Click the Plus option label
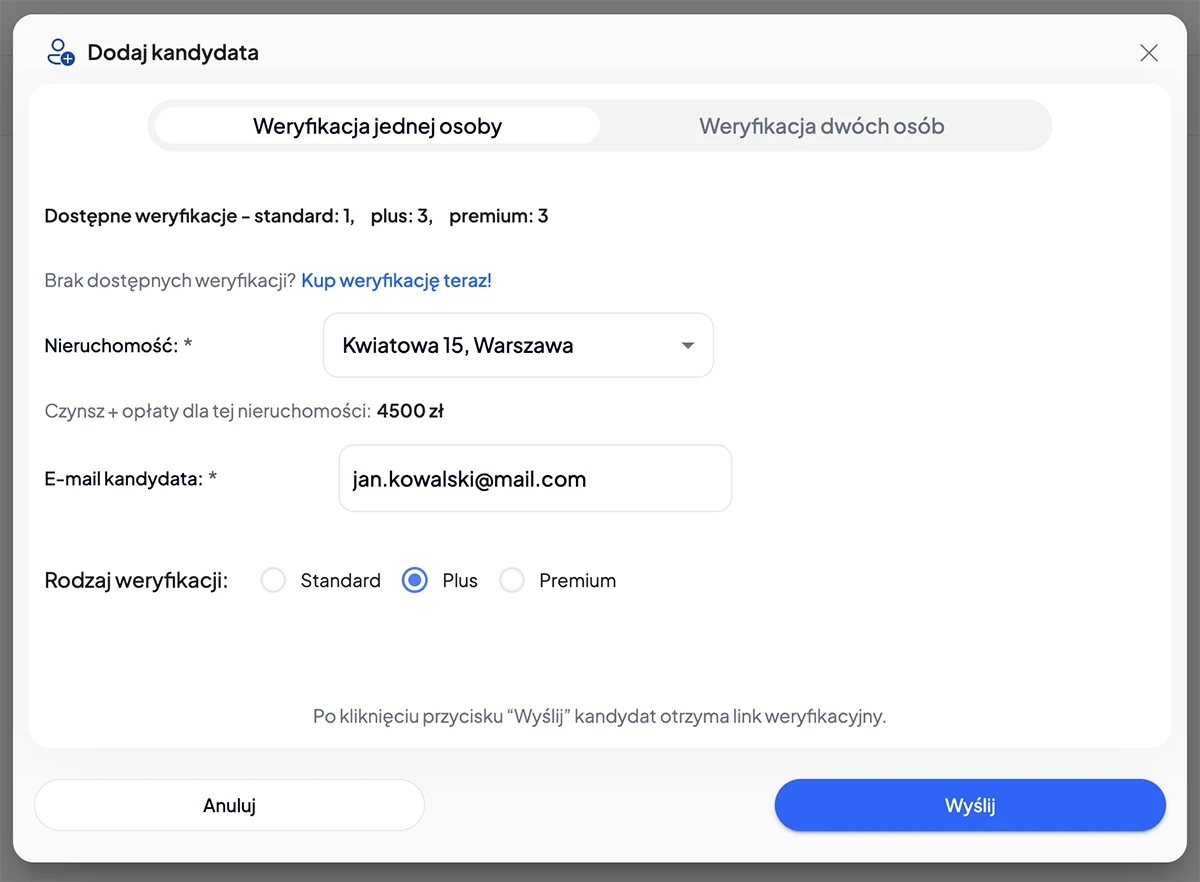 (460, 581)
